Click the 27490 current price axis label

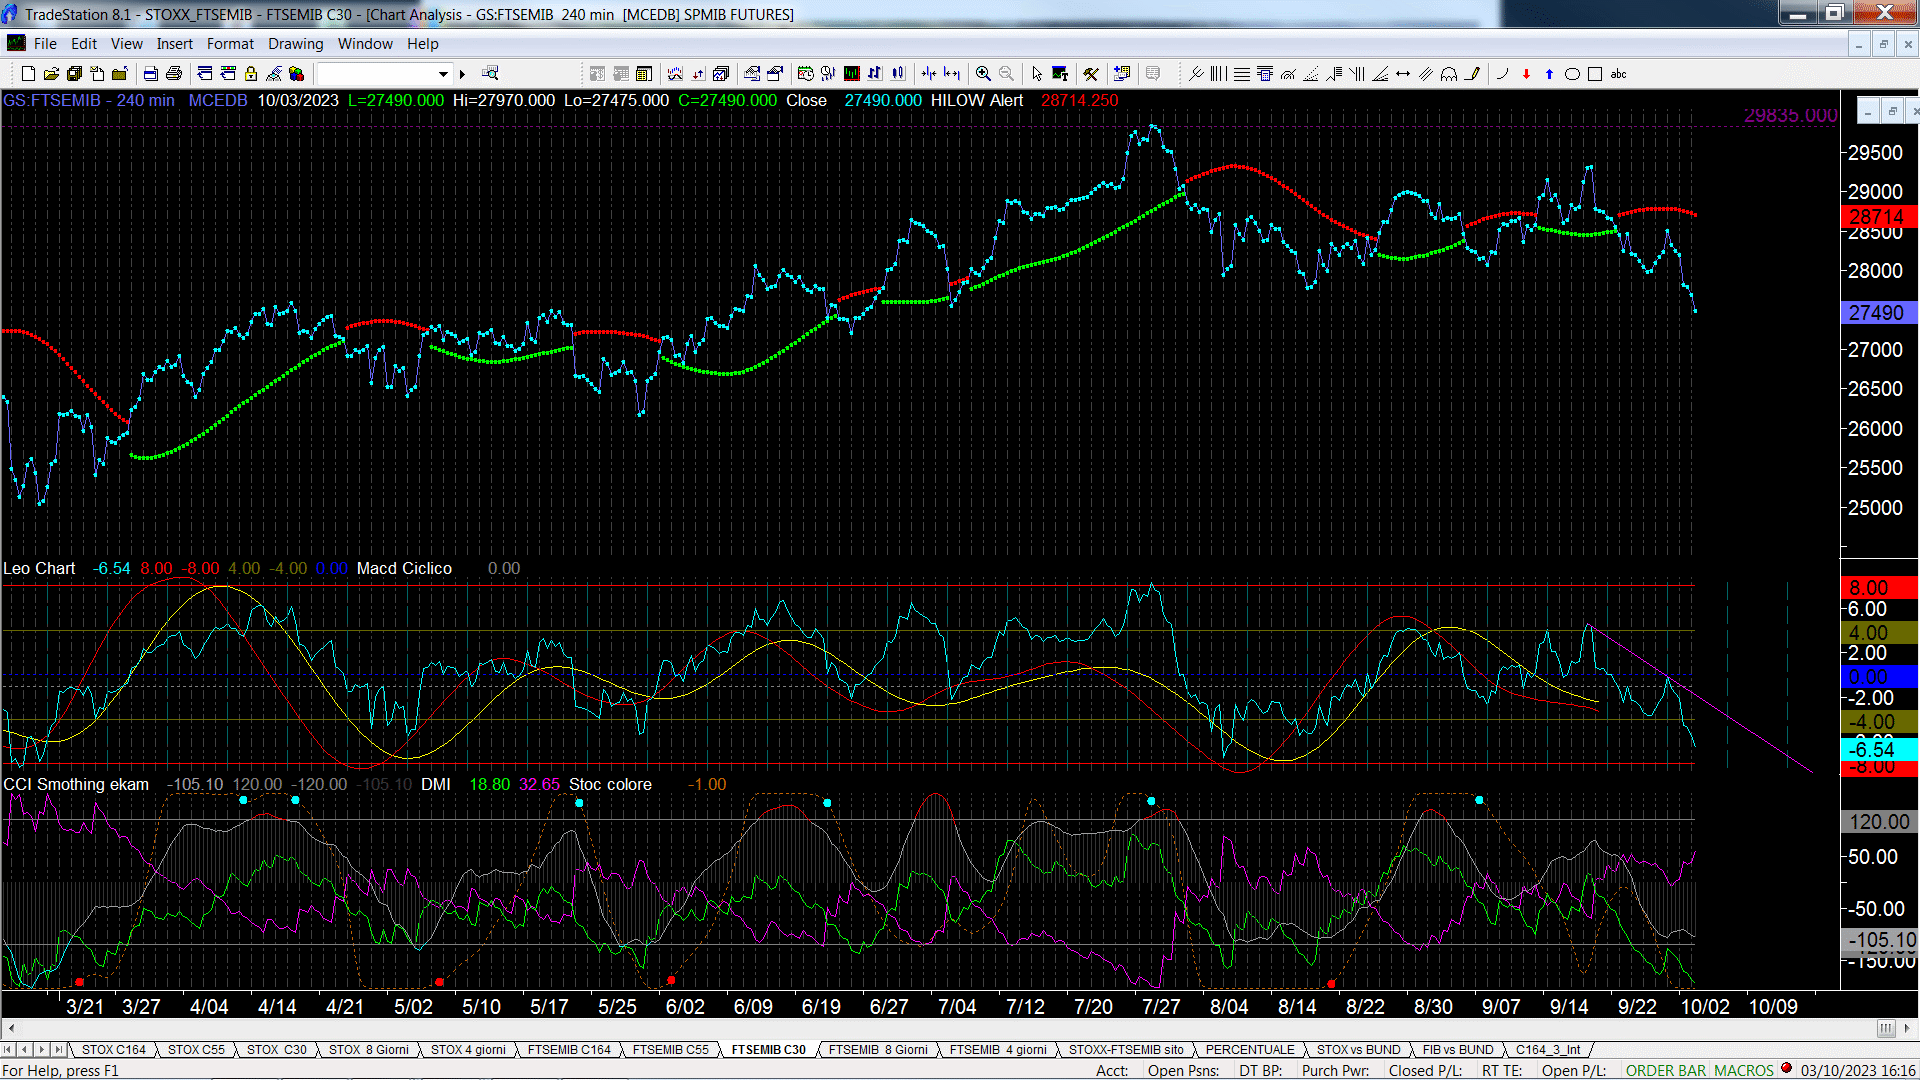tap(1878, 313)
